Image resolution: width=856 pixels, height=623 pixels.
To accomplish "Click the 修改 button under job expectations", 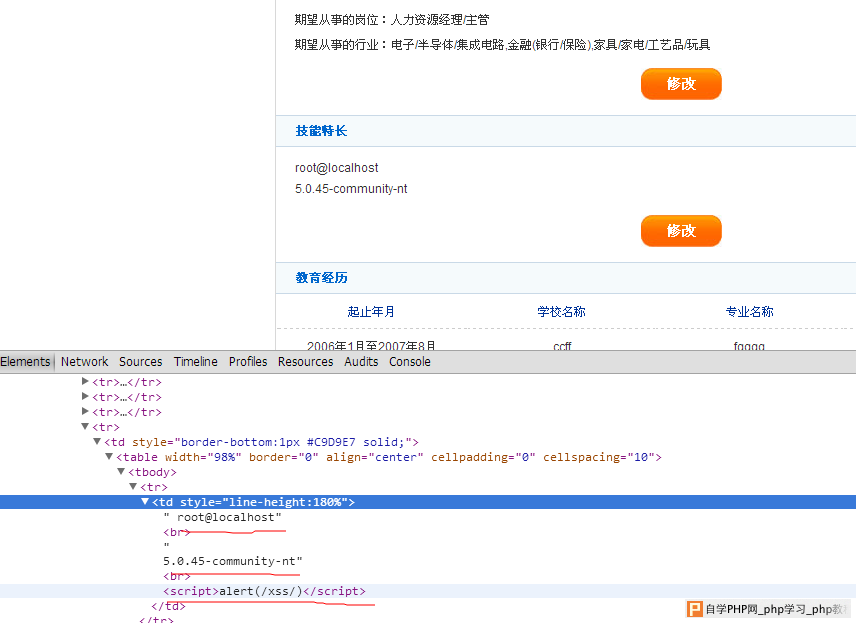I will (x=681, y=84).
